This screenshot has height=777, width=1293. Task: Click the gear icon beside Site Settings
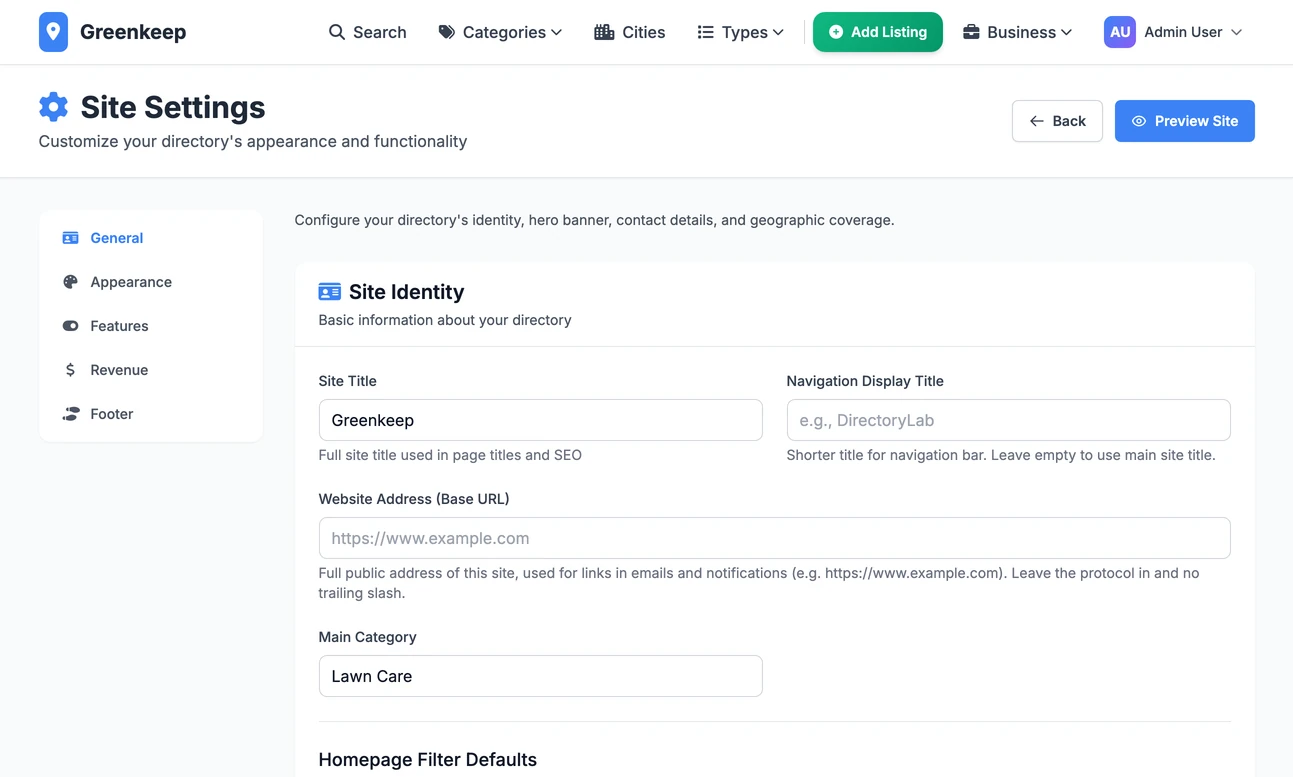(53, 107)
